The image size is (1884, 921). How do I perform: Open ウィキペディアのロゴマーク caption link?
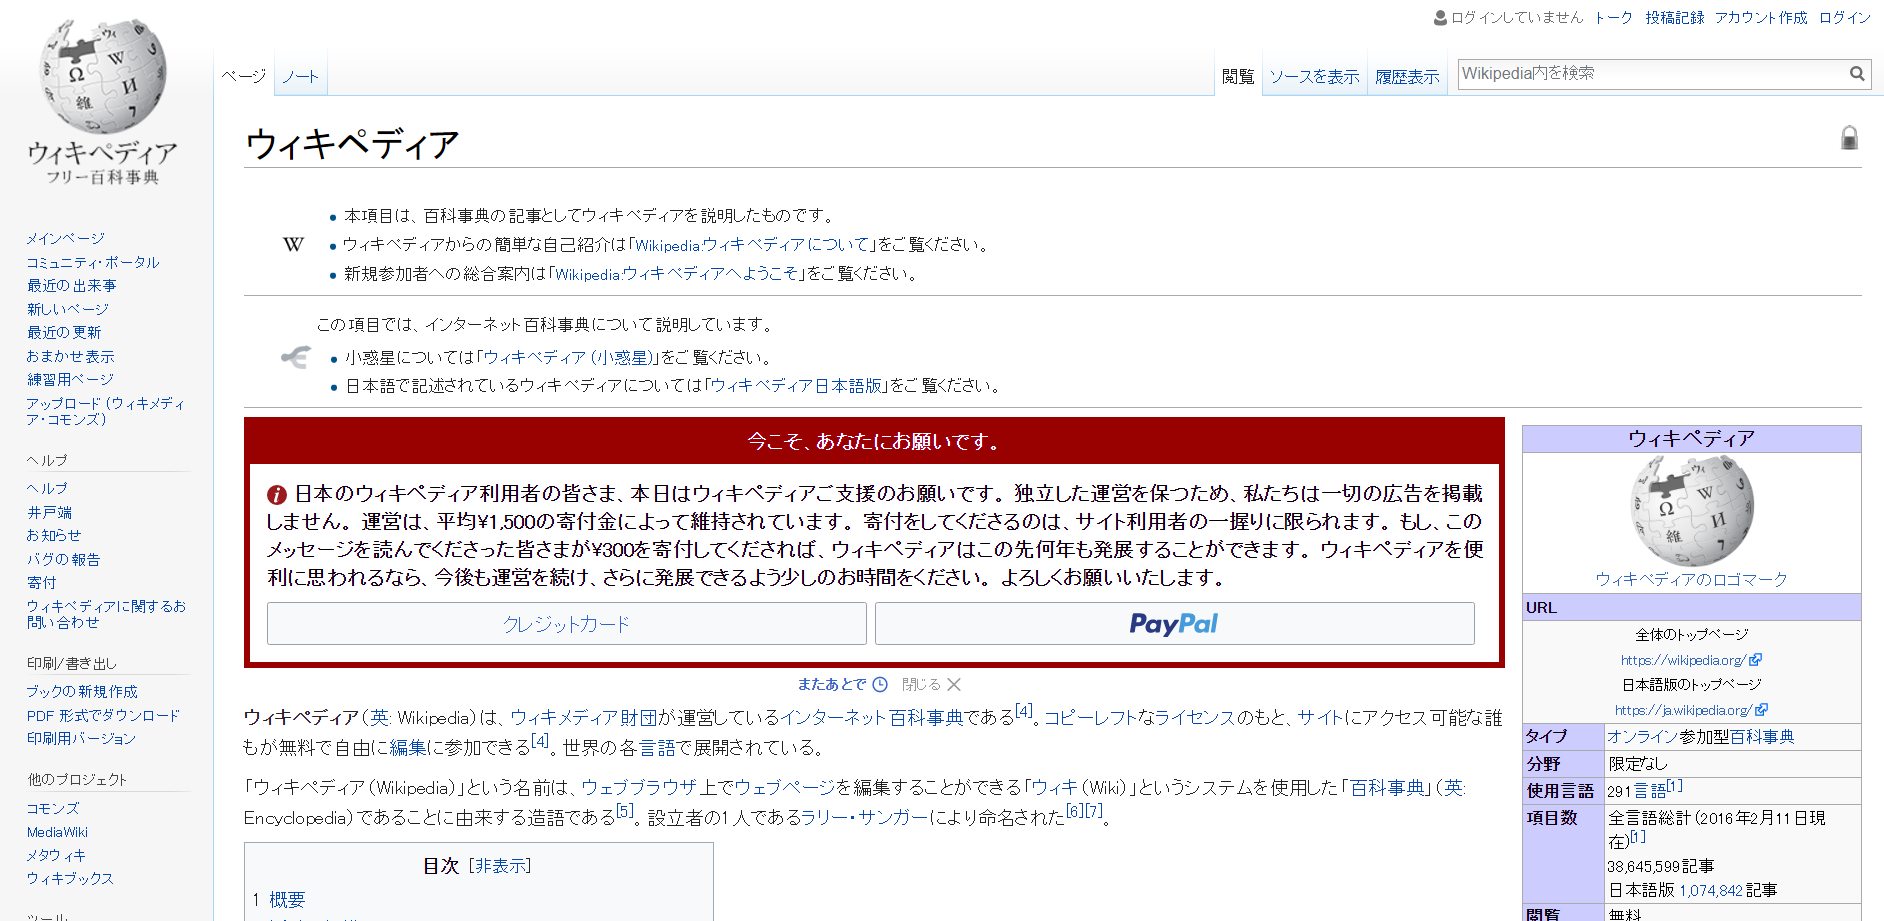pos(1691,580)
